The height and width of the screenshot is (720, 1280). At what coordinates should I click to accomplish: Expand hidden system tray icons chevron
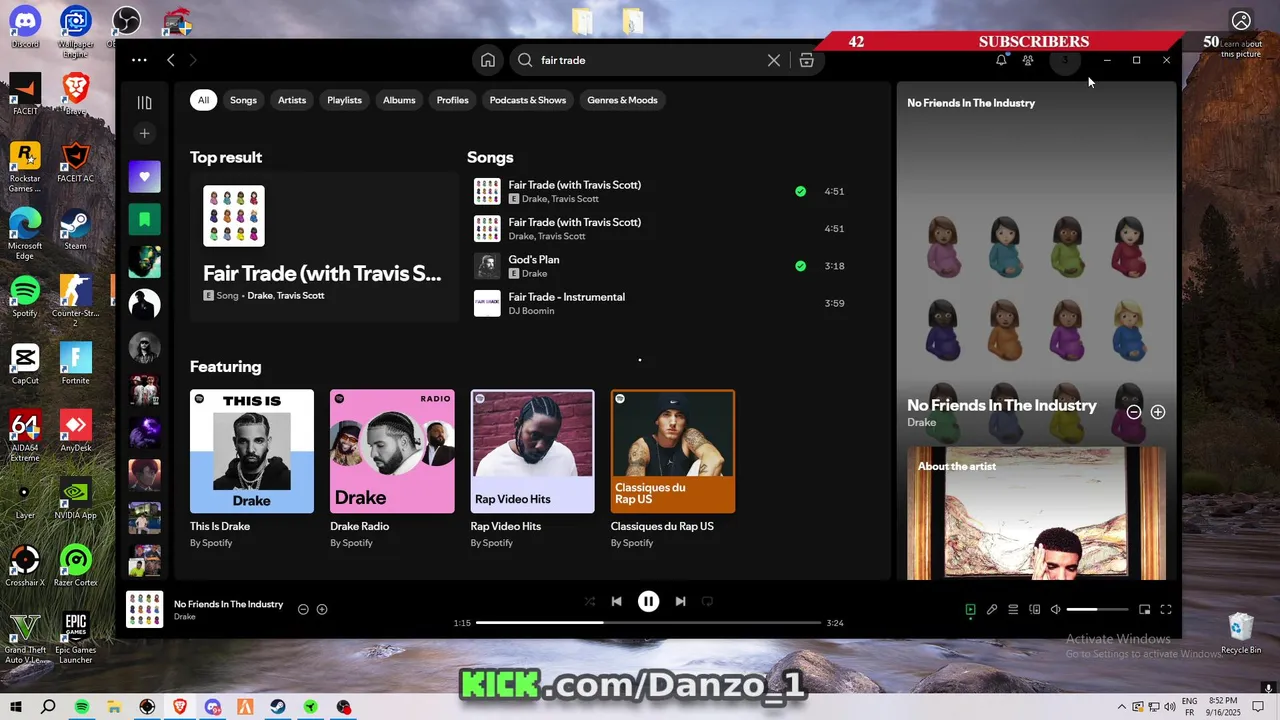tap(1121, 707)
